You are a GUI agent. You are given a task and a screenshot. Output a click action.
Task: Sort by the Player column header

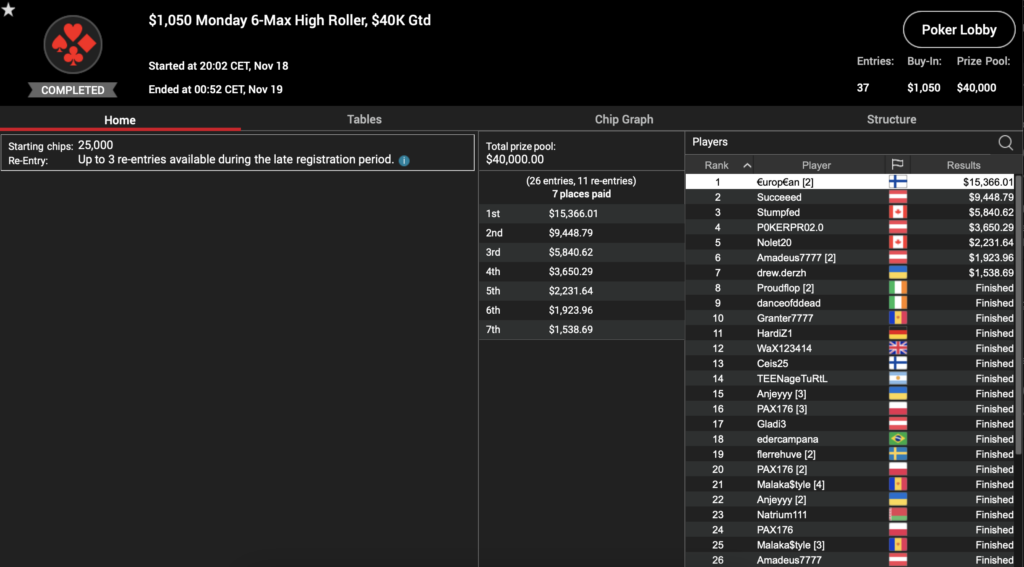click(816, 165)
